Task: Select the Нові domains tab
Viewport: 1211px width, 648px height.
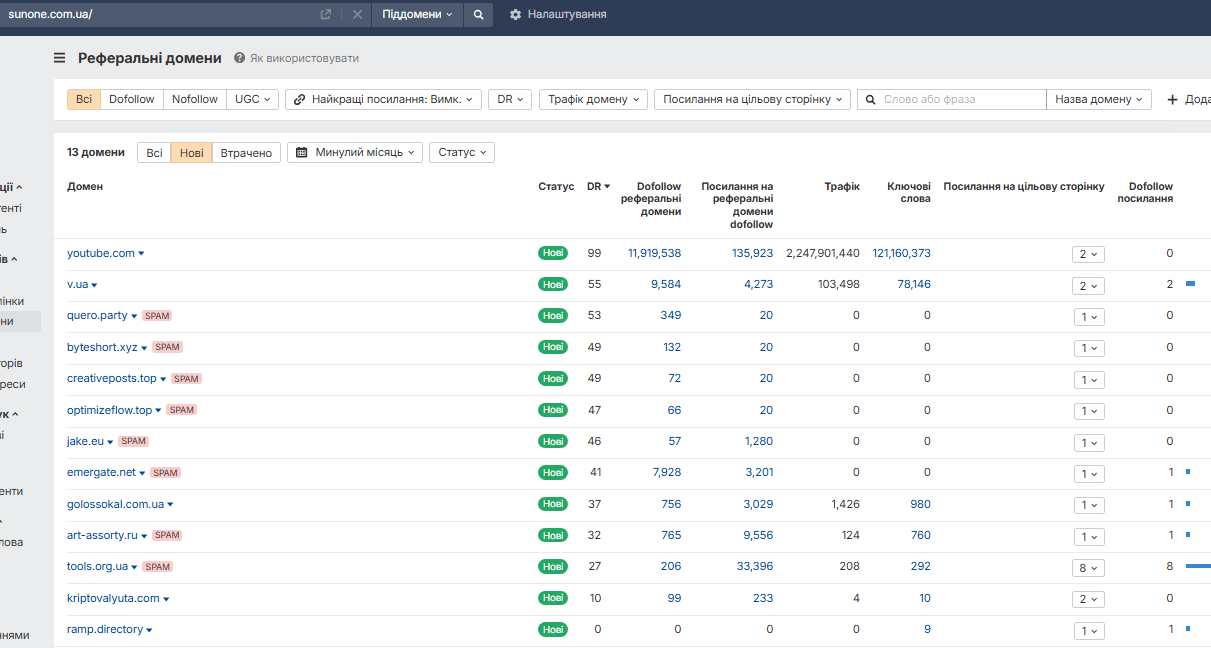Action: 191,153
